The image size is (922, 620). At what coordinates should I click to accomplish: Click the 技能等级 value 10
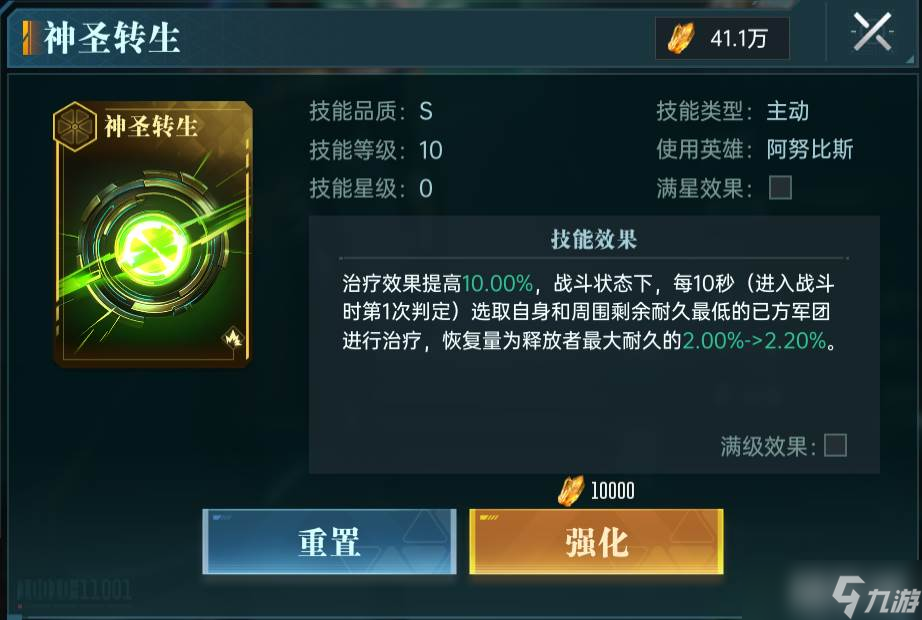430,151
